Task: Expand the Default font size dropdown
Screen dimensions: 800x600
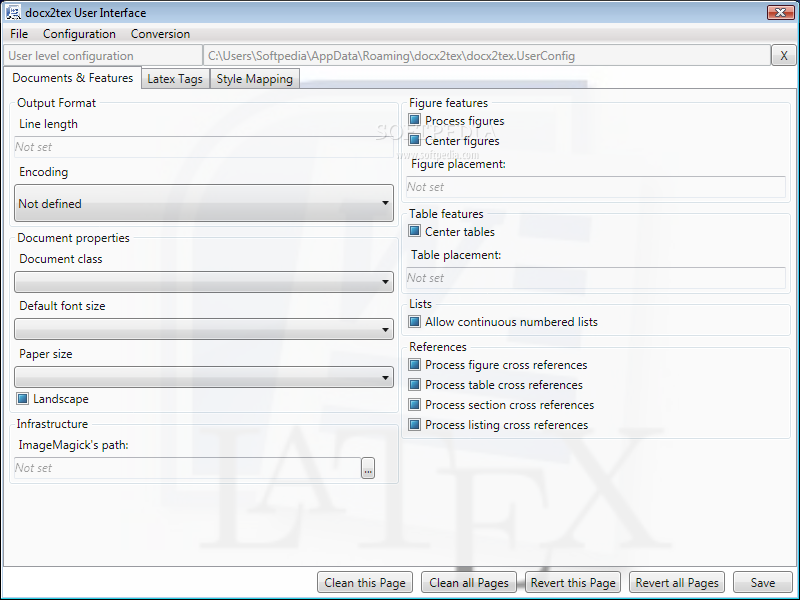Action: 204,329
